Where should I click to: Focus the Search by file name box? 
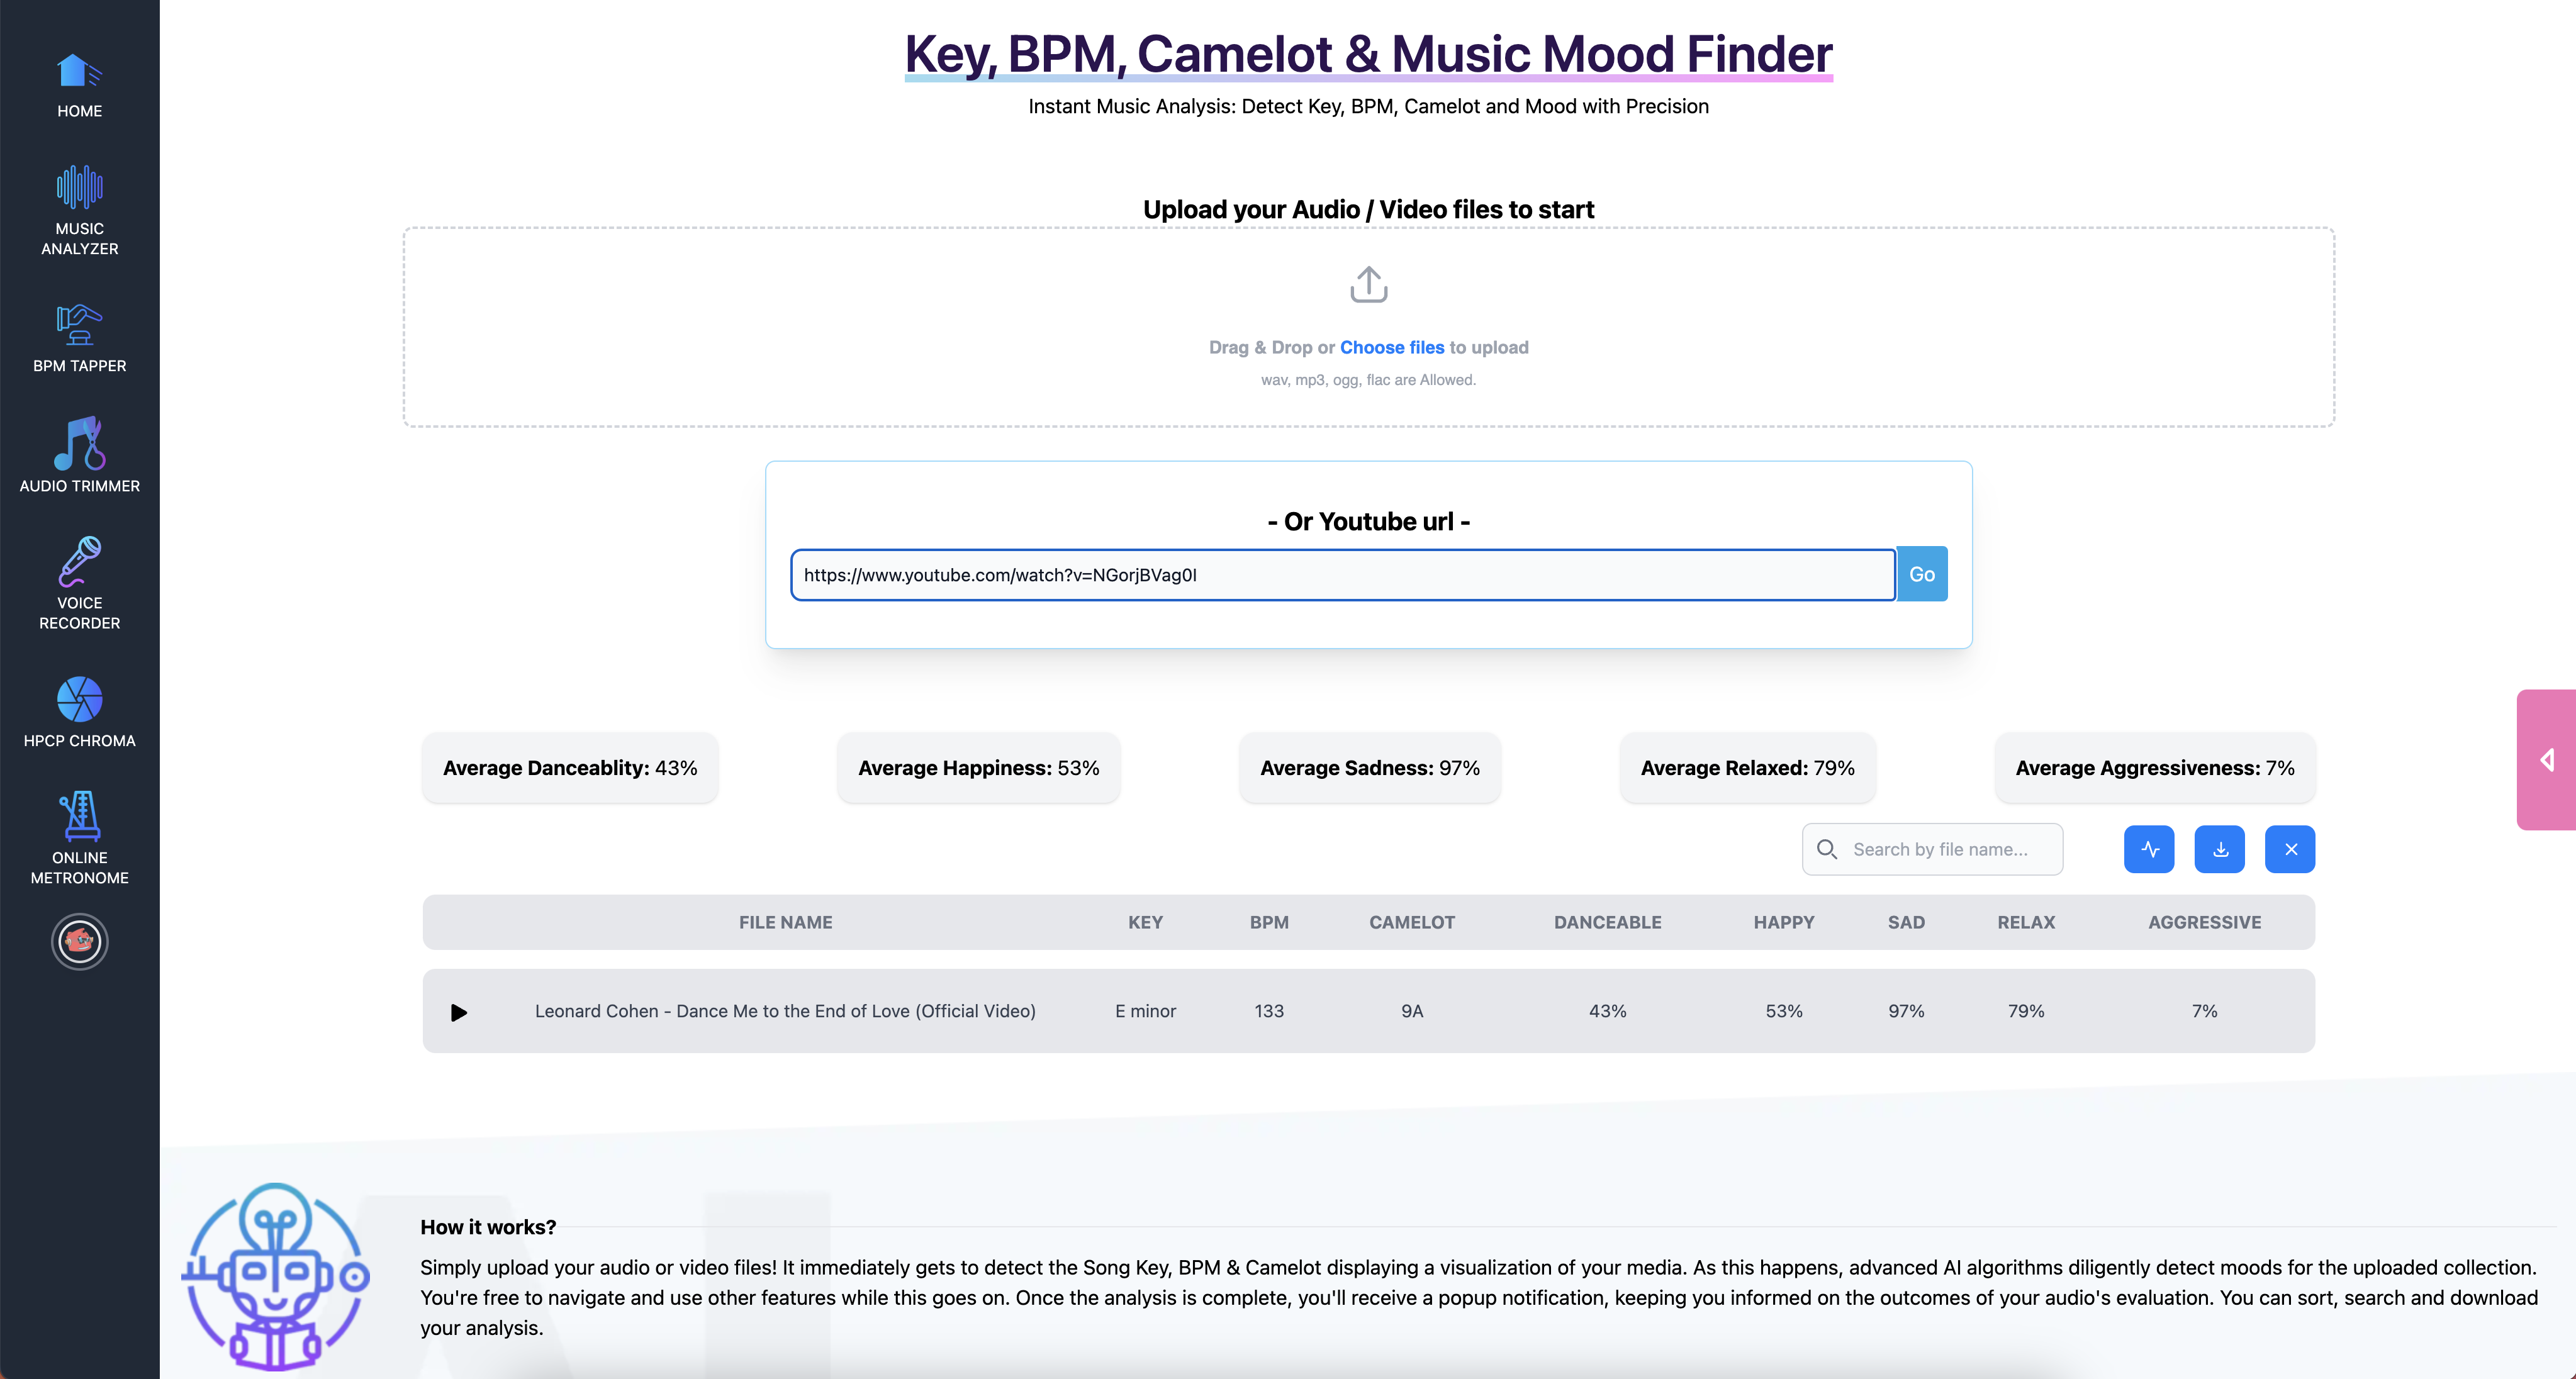1945,849
